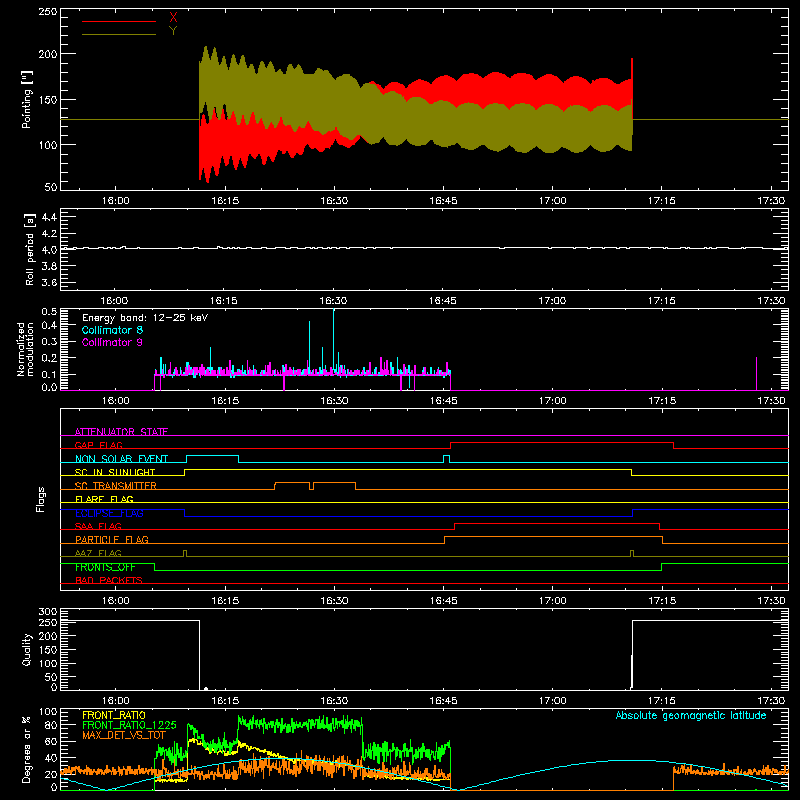Click the '16:15' time label below Pointing plot
The height and width of the screenshot is (800, 800).
225,201
